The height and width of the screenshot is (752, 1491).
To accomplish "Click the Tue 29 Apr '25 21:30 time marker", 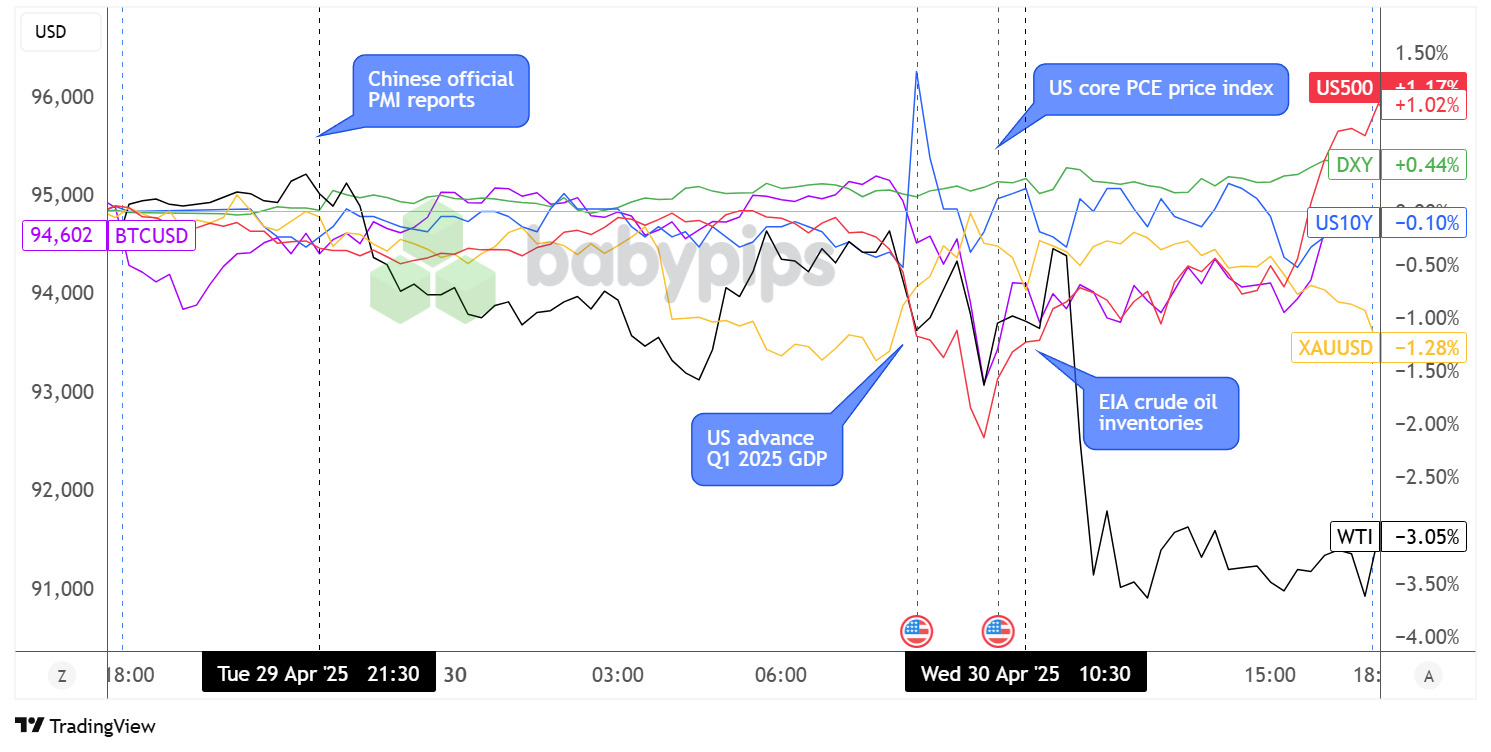I will pos(318,674).
